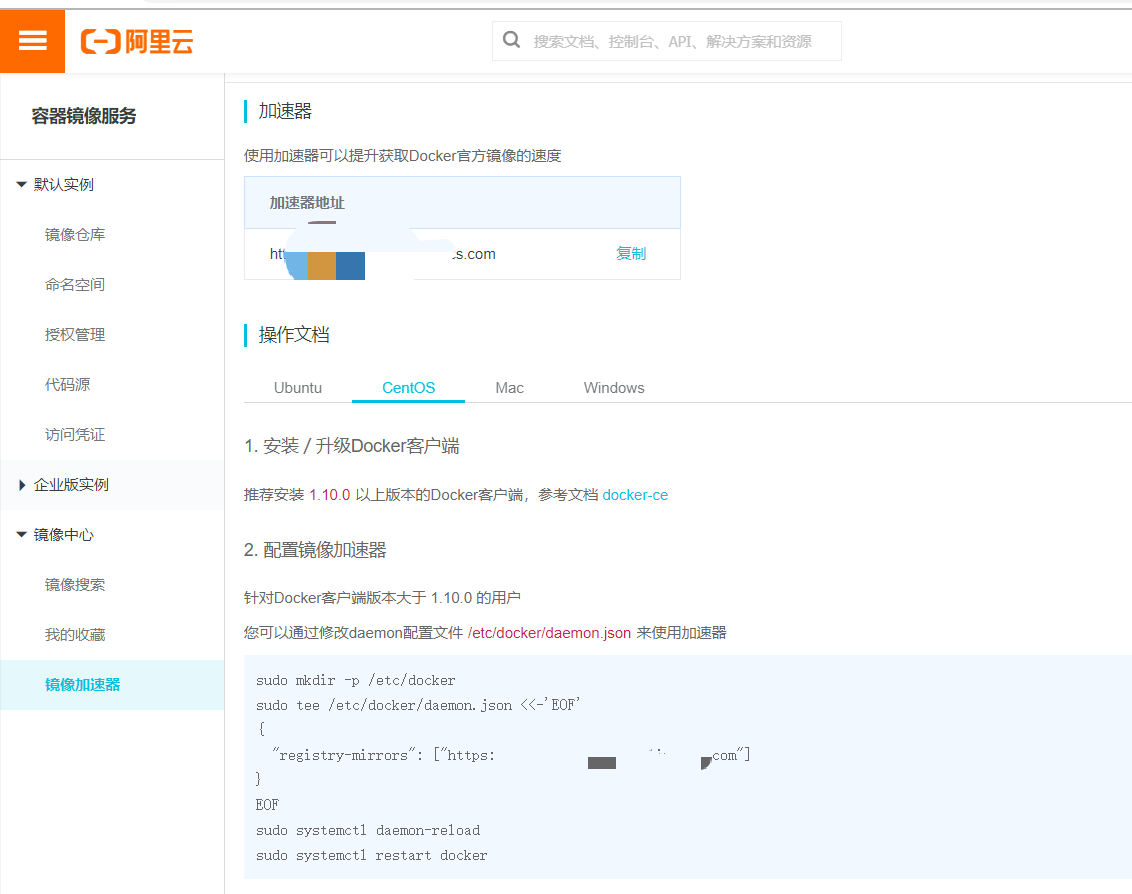Switch to the CentOS tab

point(409,388)
